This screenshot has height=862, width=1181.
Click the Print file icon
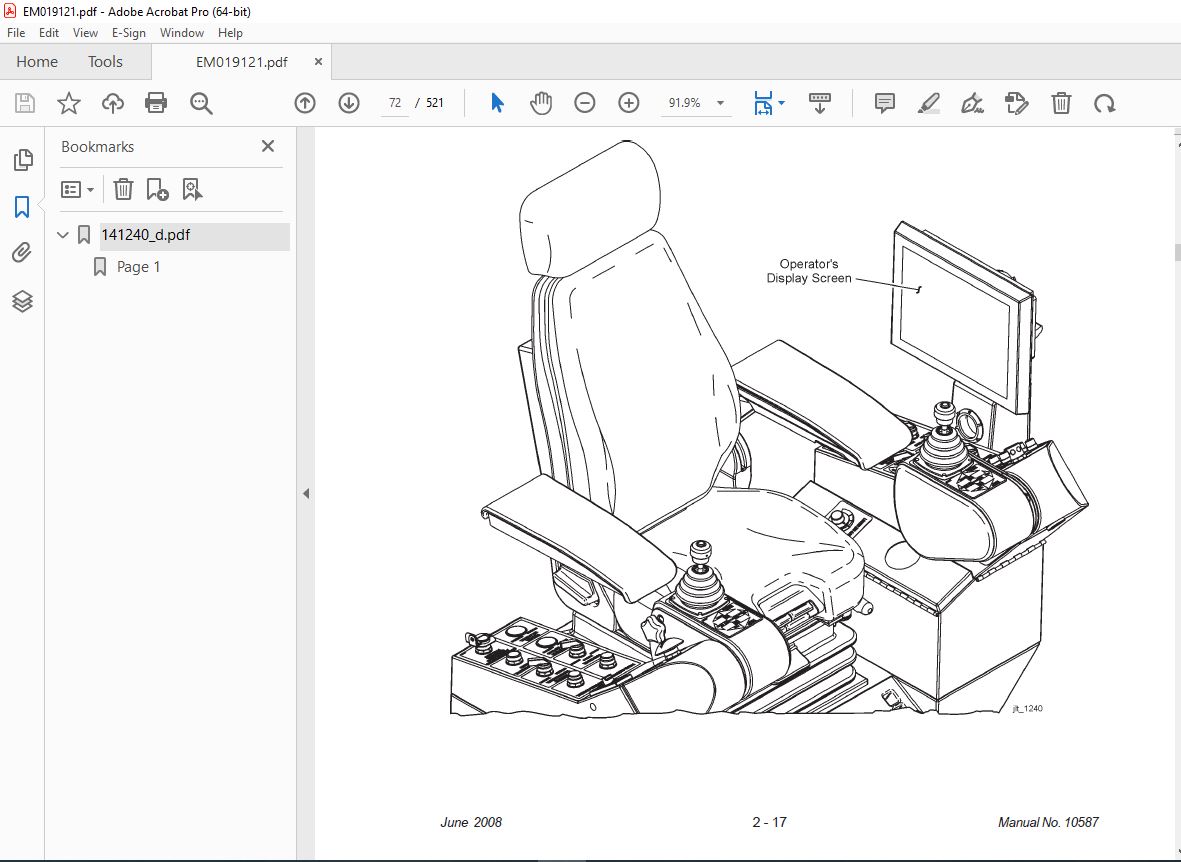pyautogui.click(x=156, y=102)
